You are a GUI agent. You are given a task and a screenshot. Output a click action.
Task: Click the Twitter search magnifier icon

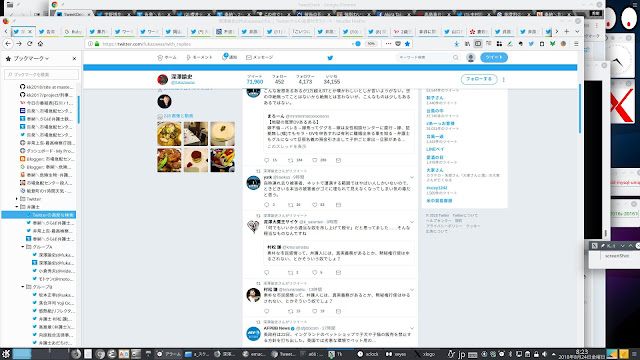click(x=456, y=58)
